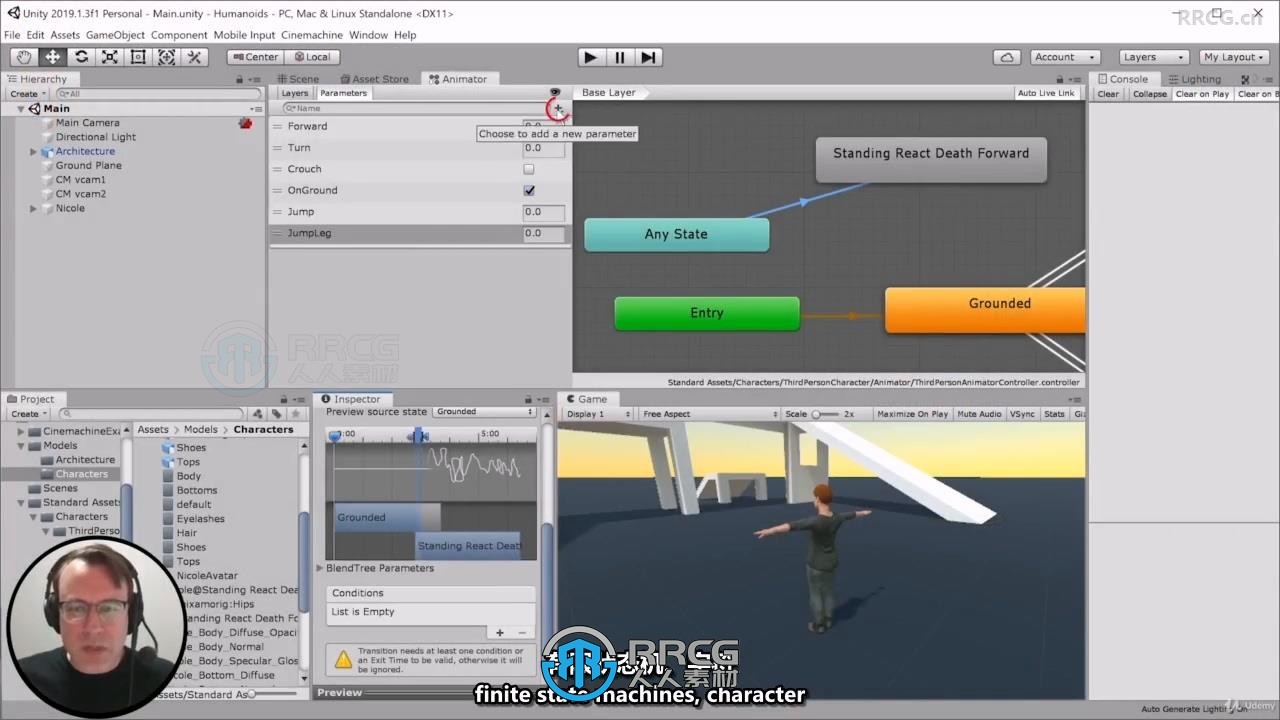The height and width of the screenshot is (720, 1280).
Task: Open the Cinemachine menu
Action: tap(312, 35)
